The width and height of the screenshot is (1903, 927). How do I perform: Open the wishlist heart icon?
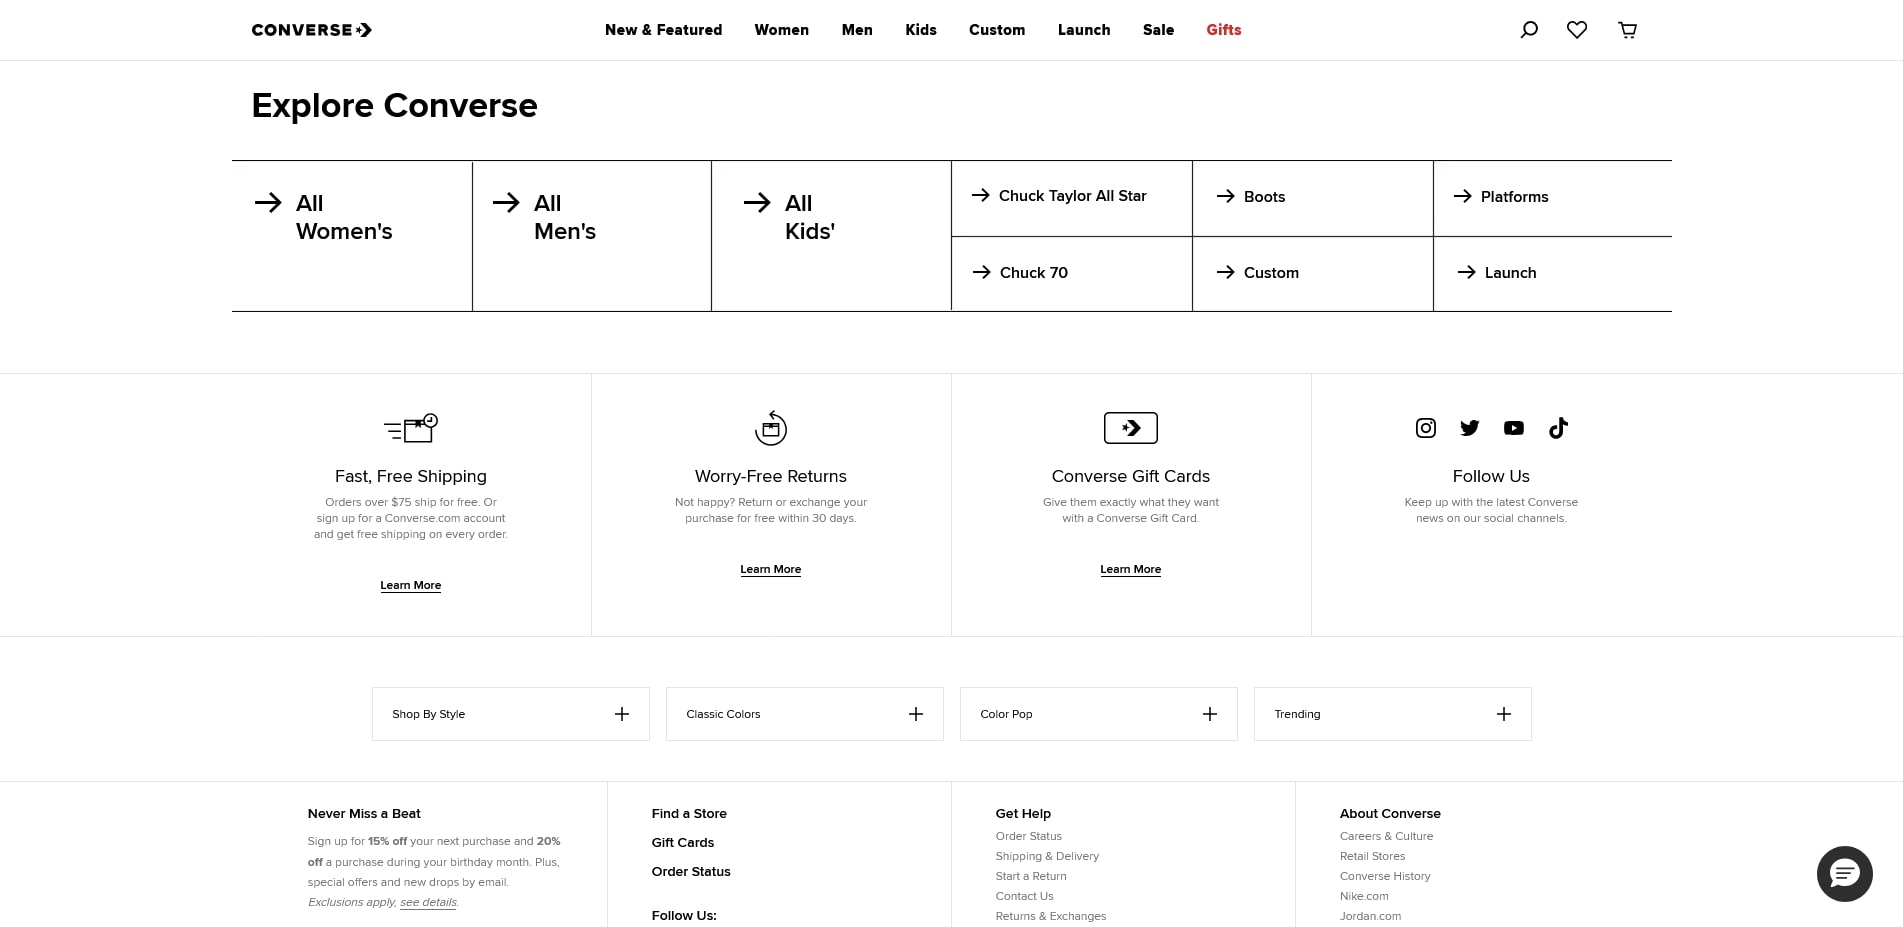[1577, 30]
